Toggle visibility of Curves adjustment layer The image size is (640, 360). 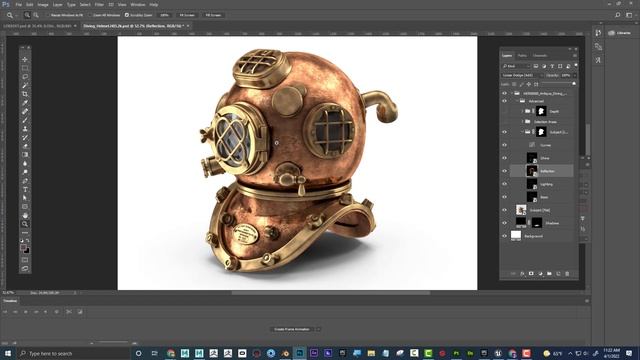tap(504, 145)
